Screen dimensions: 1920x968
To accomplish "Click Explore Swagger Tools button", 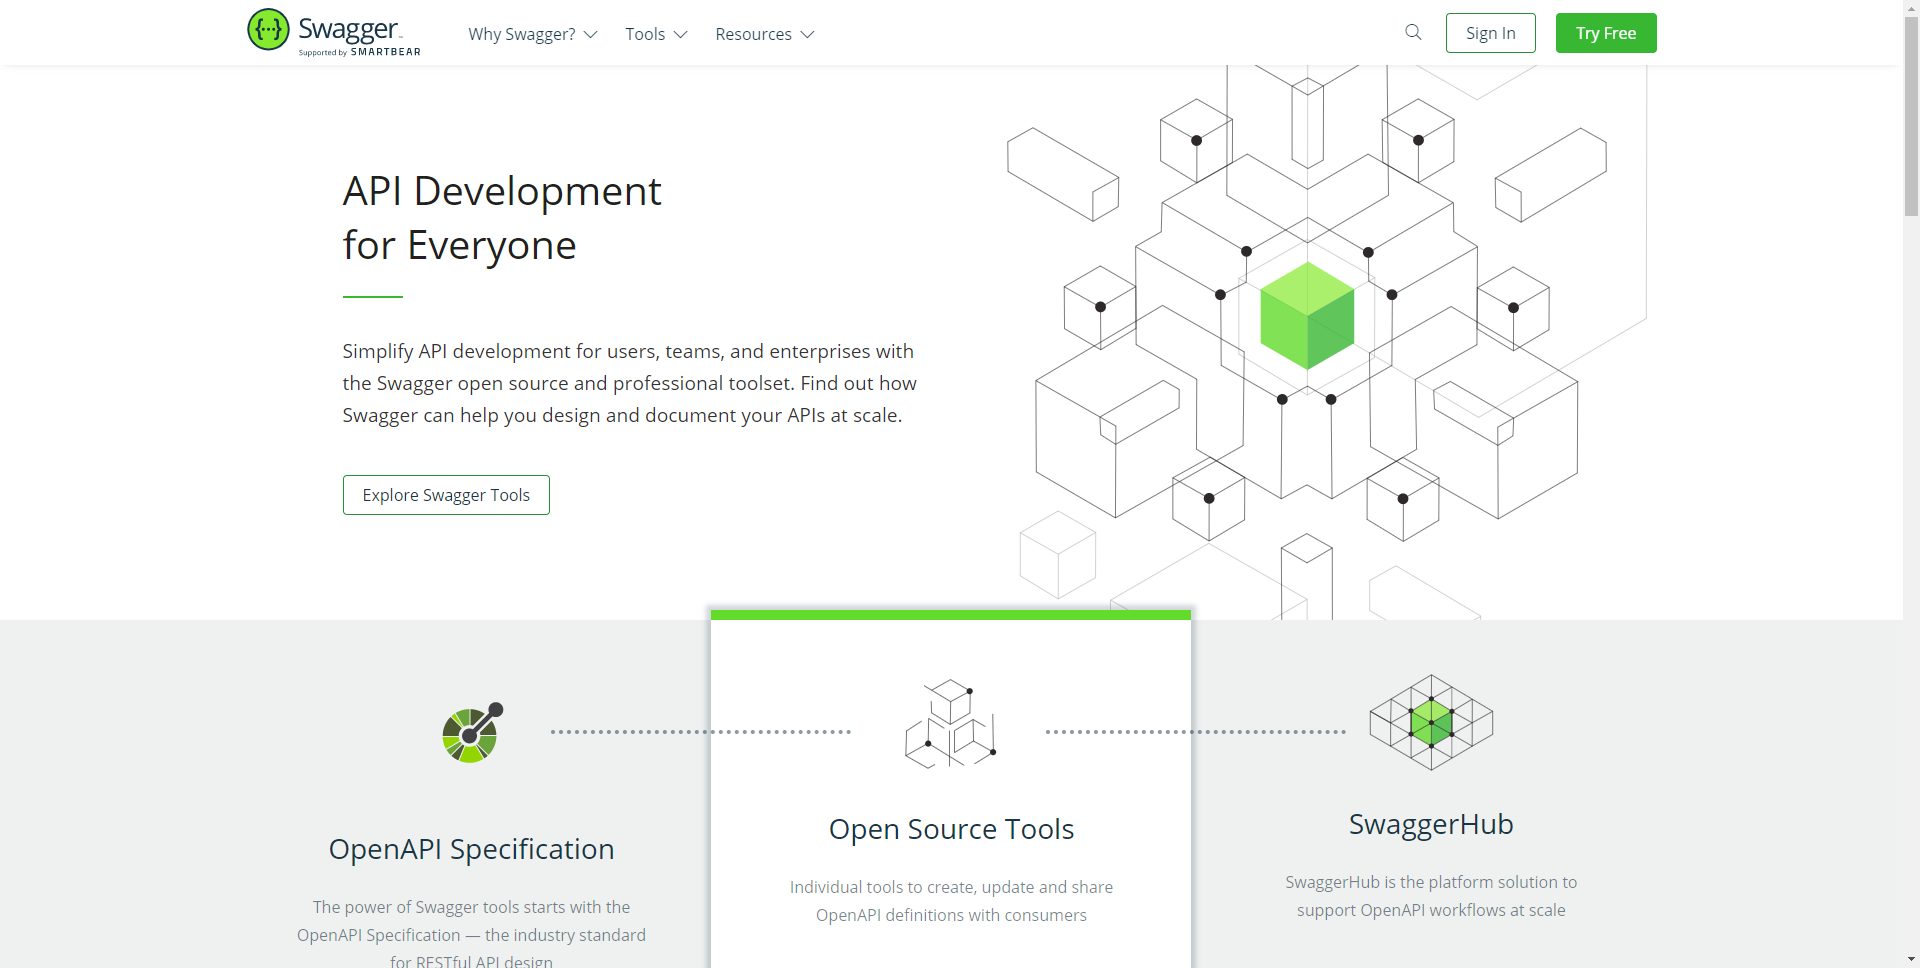I will coord(446,495).
